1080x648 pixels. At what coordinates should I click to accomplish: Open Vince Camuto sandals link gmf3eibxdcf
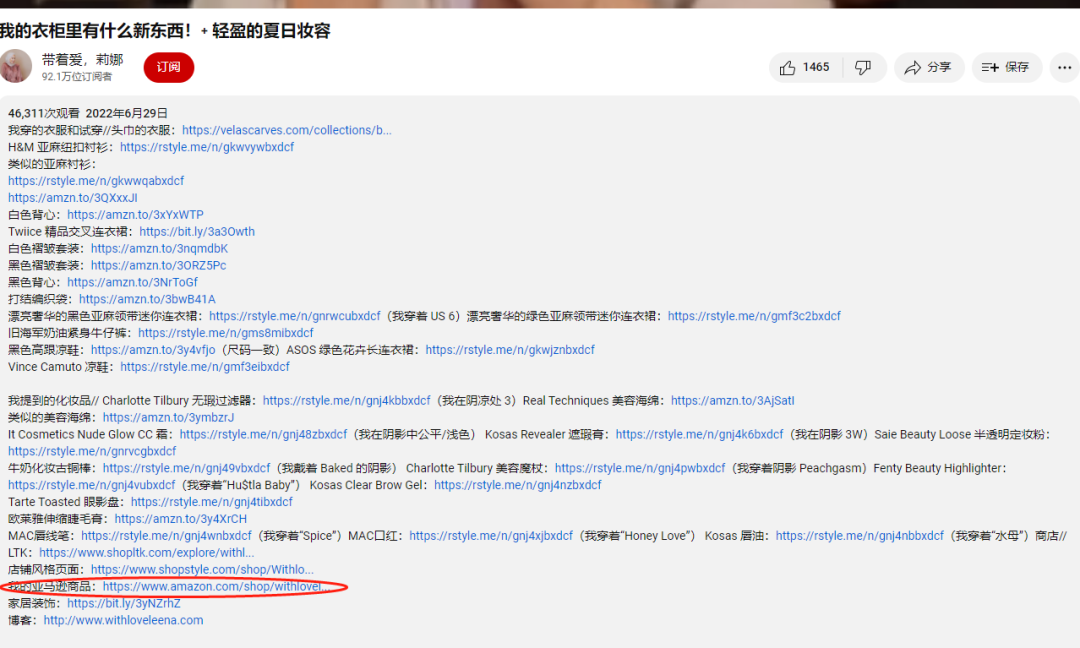(205, 366)
